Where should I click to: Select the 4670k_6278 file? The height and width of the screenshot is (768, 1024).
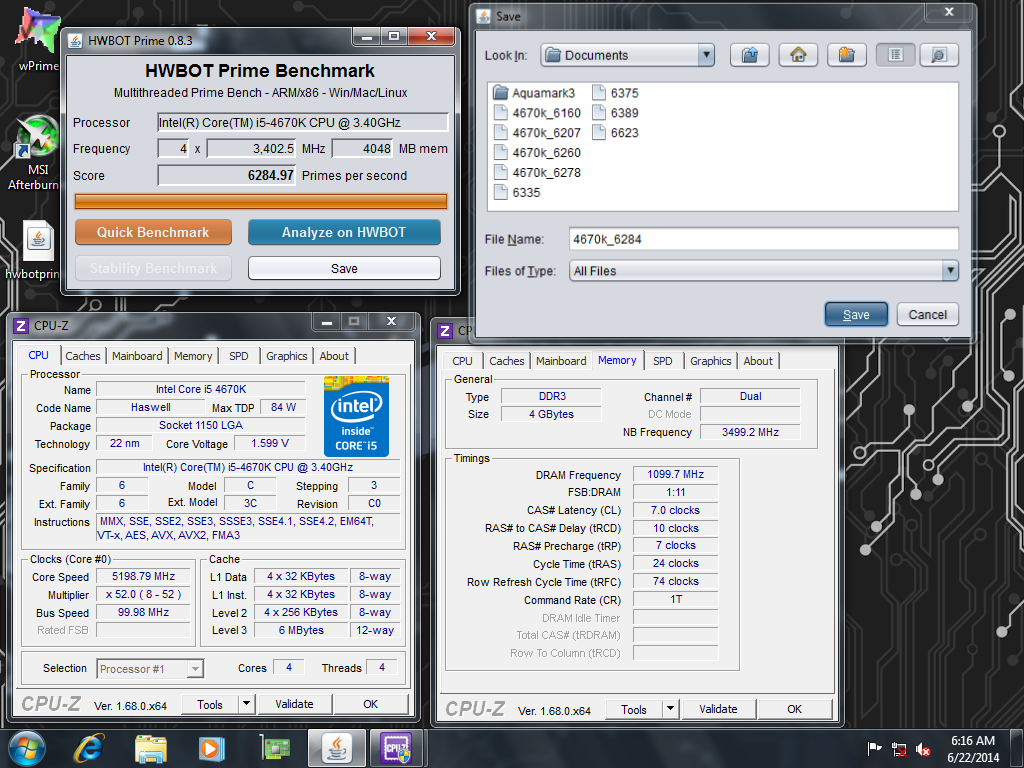(537, 172)
